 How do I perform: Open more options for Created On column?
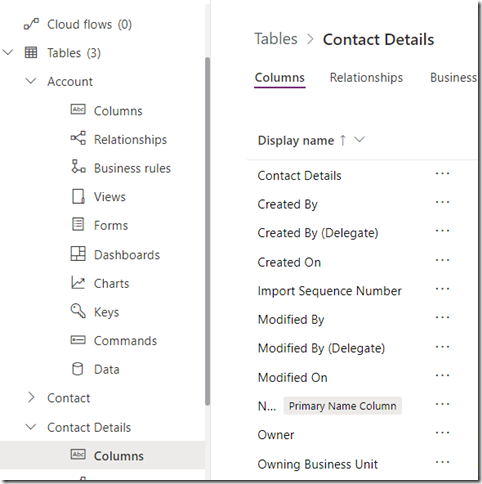click(x=443, y=260)
